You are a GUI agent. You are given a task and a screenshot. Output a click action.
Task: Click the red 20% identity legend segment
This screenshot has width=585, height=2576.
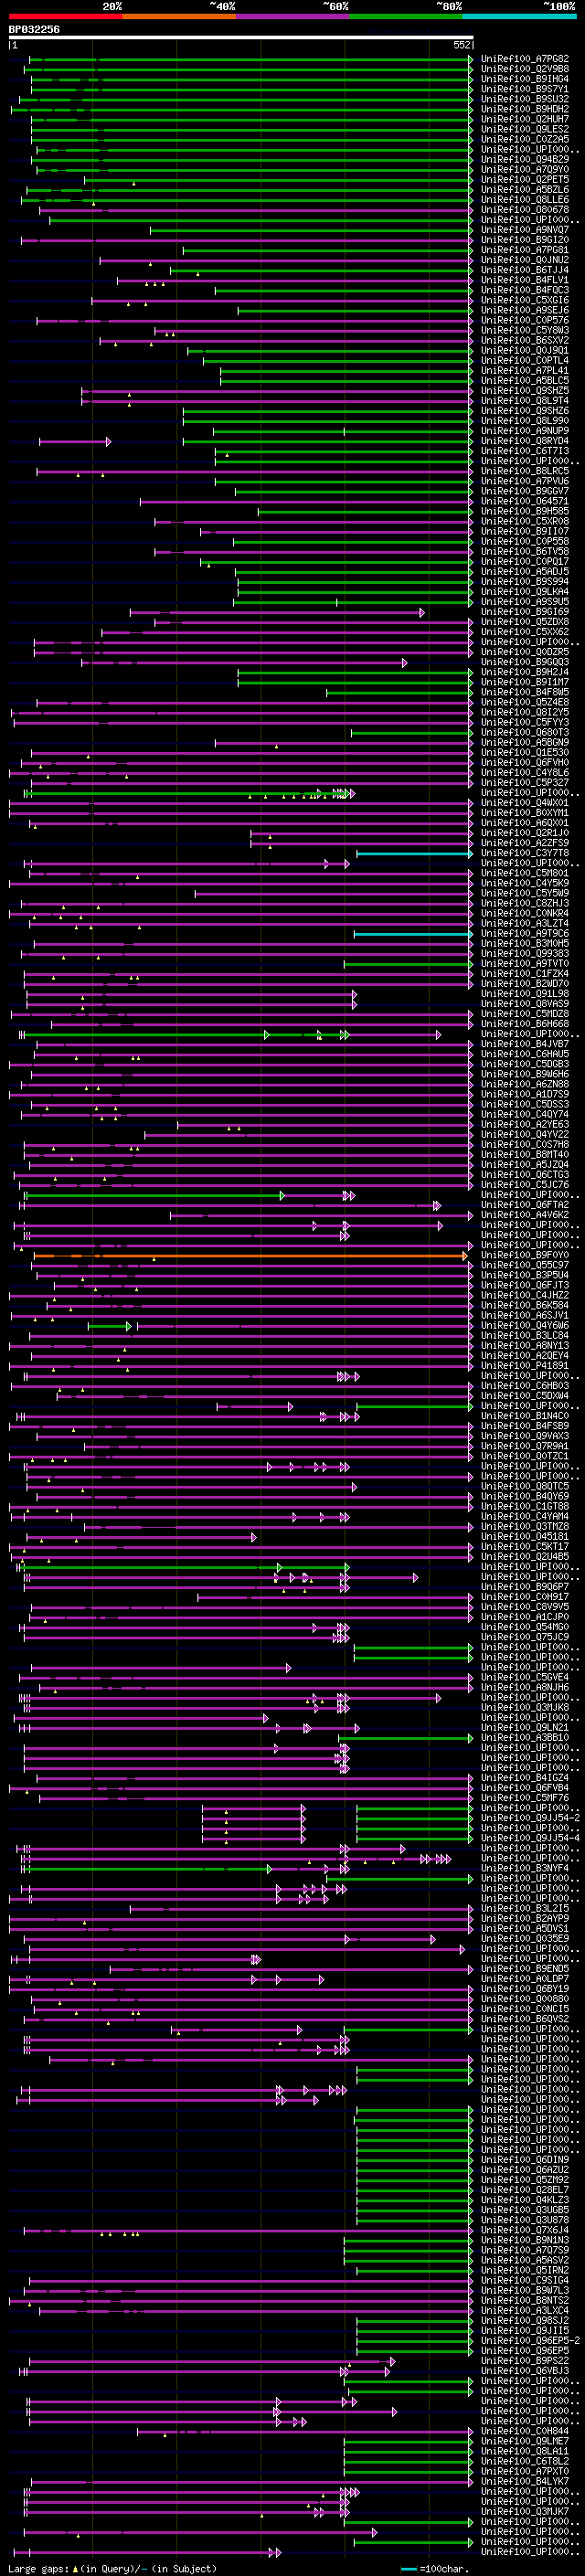66,16
